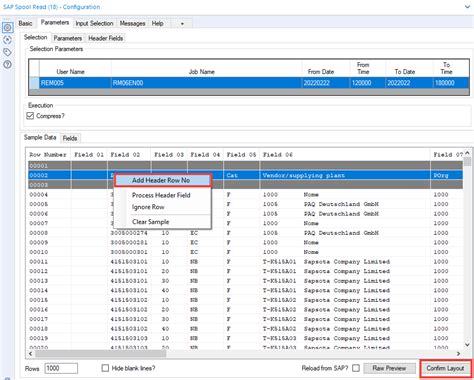Click the horizontal scroll left arrow
Screen dimensions: 474x380
pos(31,353)
